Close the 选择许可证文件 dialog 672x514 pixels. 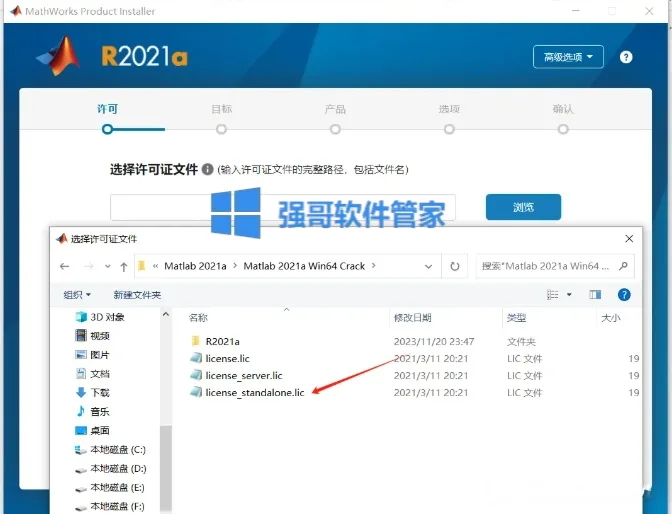click(x=629, y=239)
